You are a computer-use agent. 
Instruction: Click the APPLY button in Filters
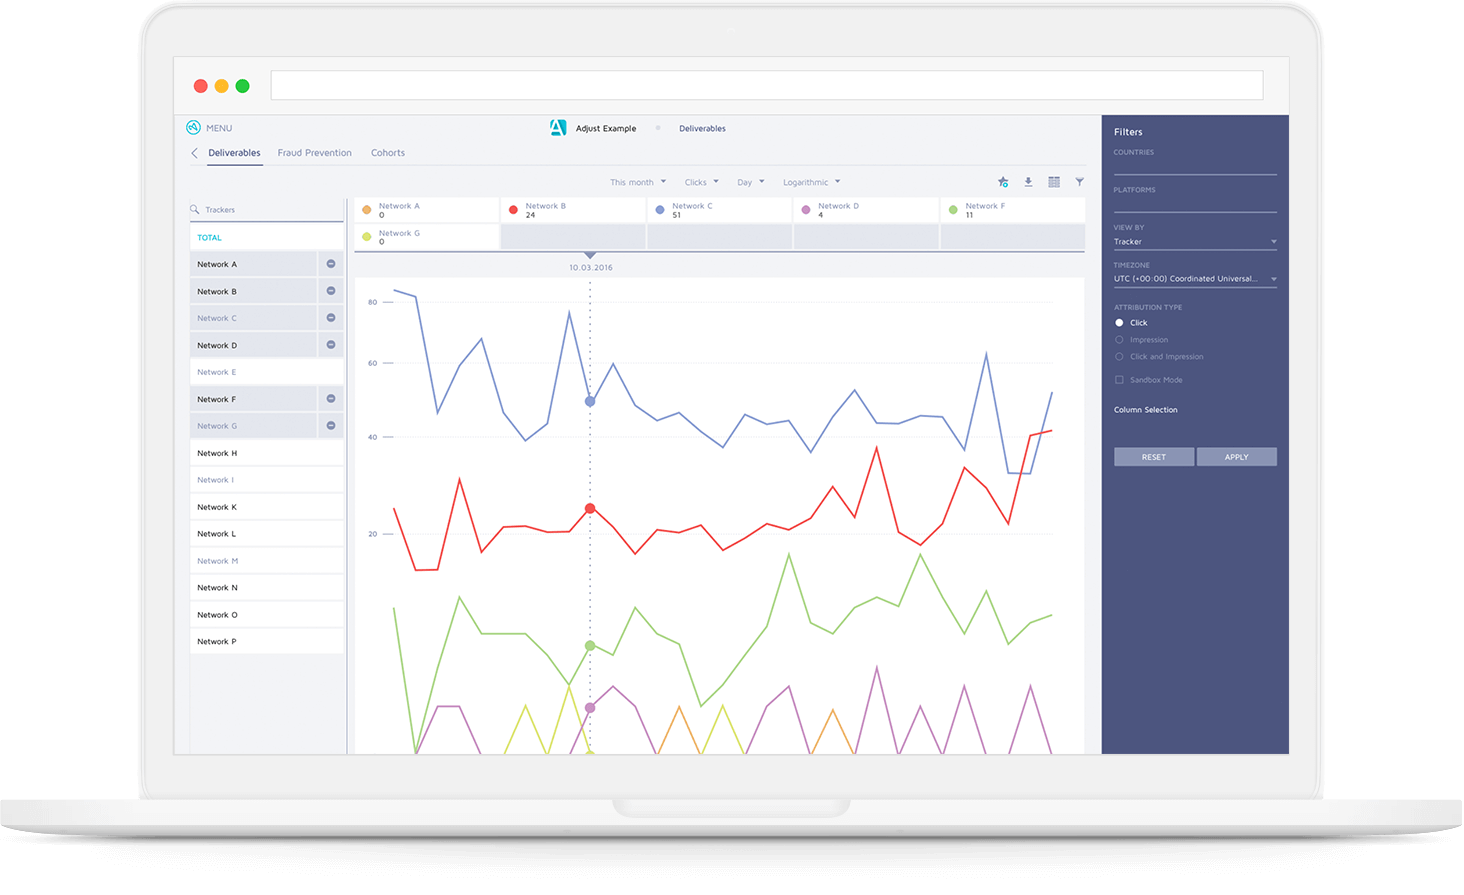1237,457
